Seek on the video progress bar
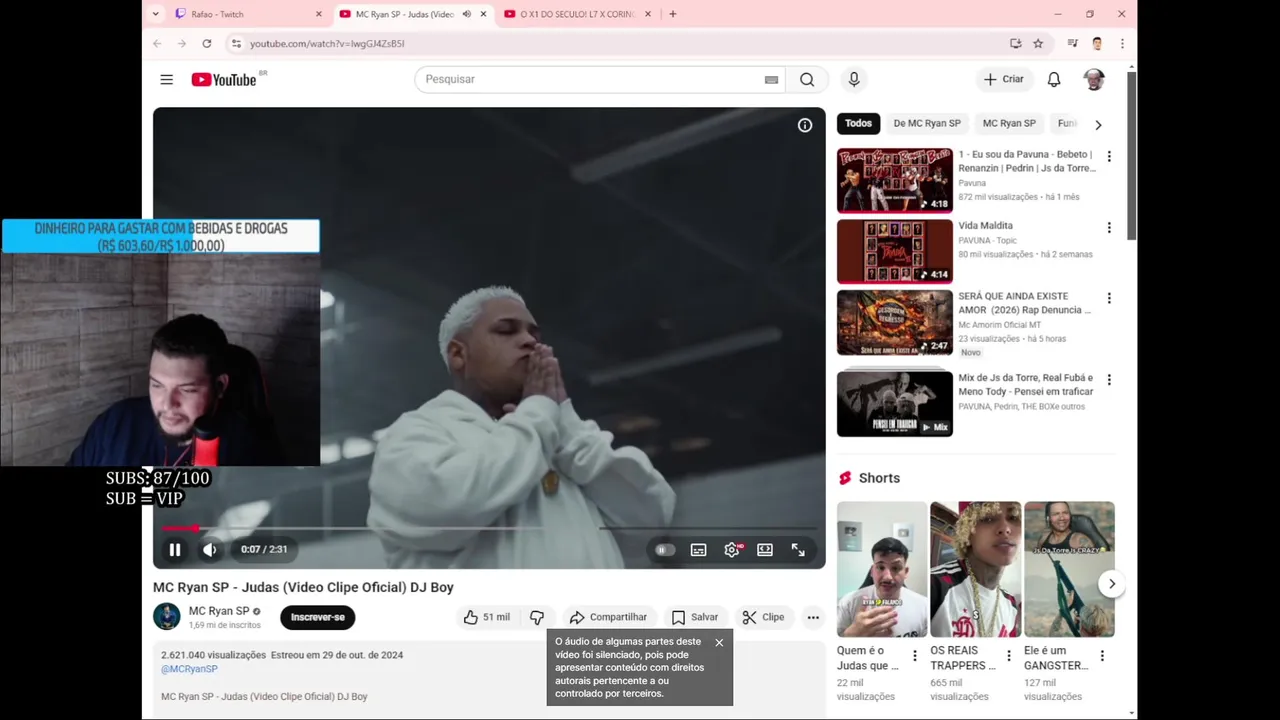The image size is (1280, 720). [489, 528]
